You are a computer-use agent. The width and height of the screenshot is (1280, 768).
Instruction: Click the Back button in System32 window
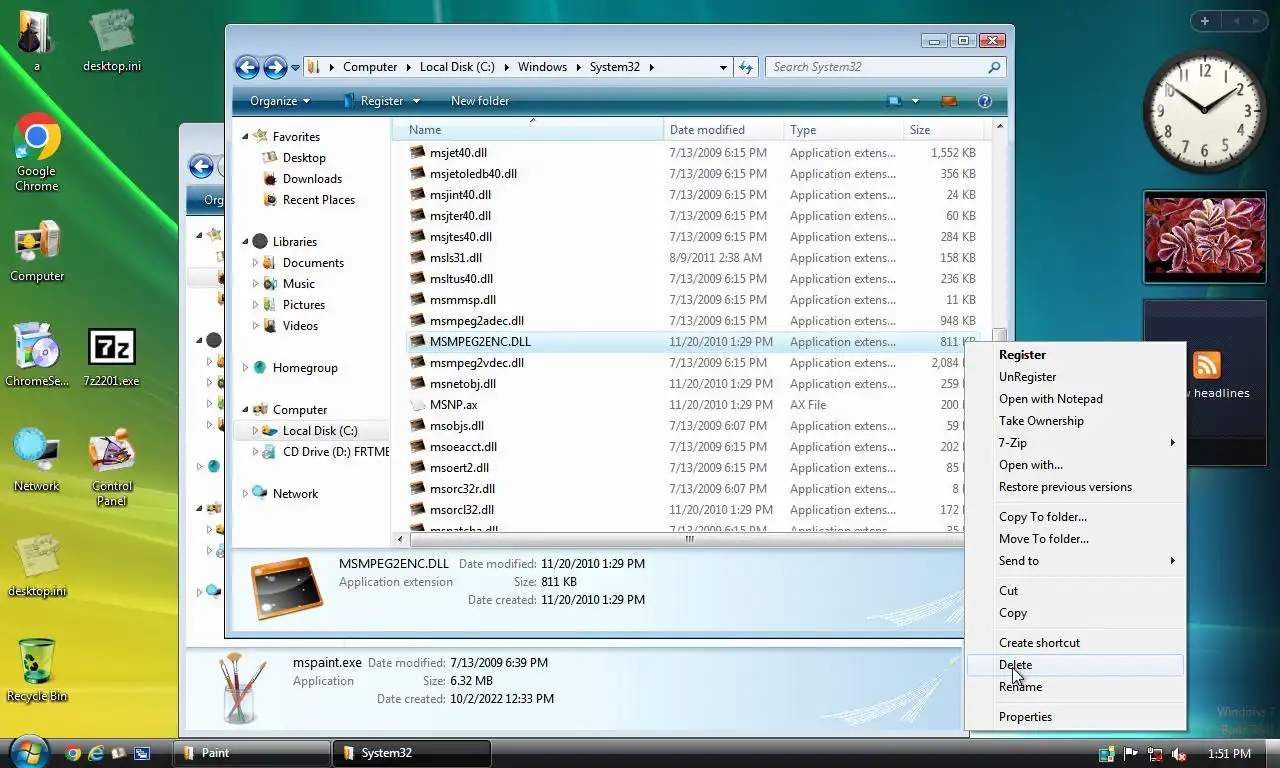click(x=247, y=67)
